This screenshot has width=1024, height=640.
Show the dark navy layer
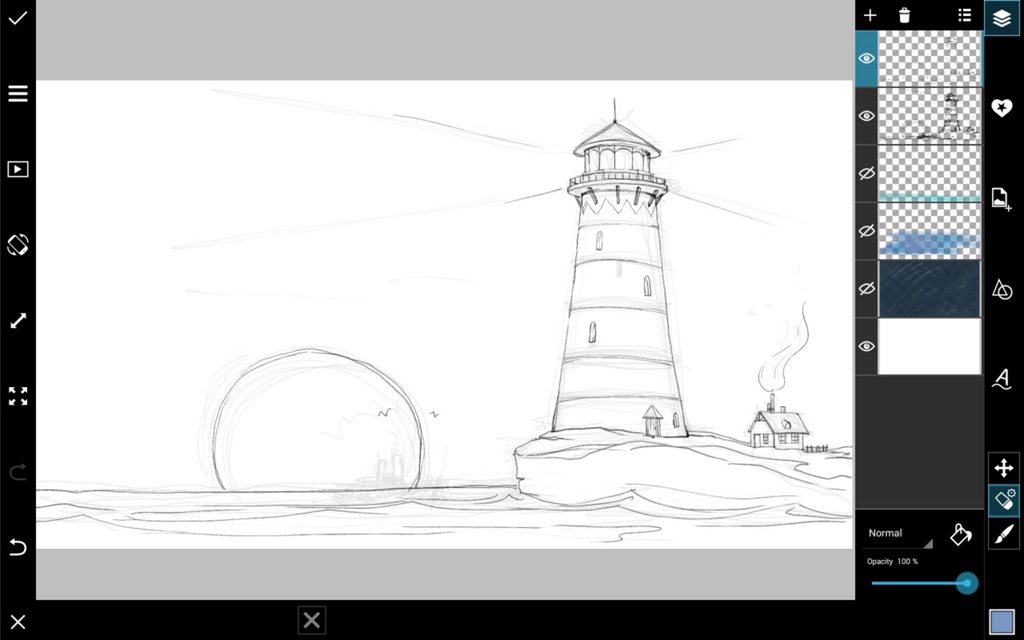click(867, 289)
